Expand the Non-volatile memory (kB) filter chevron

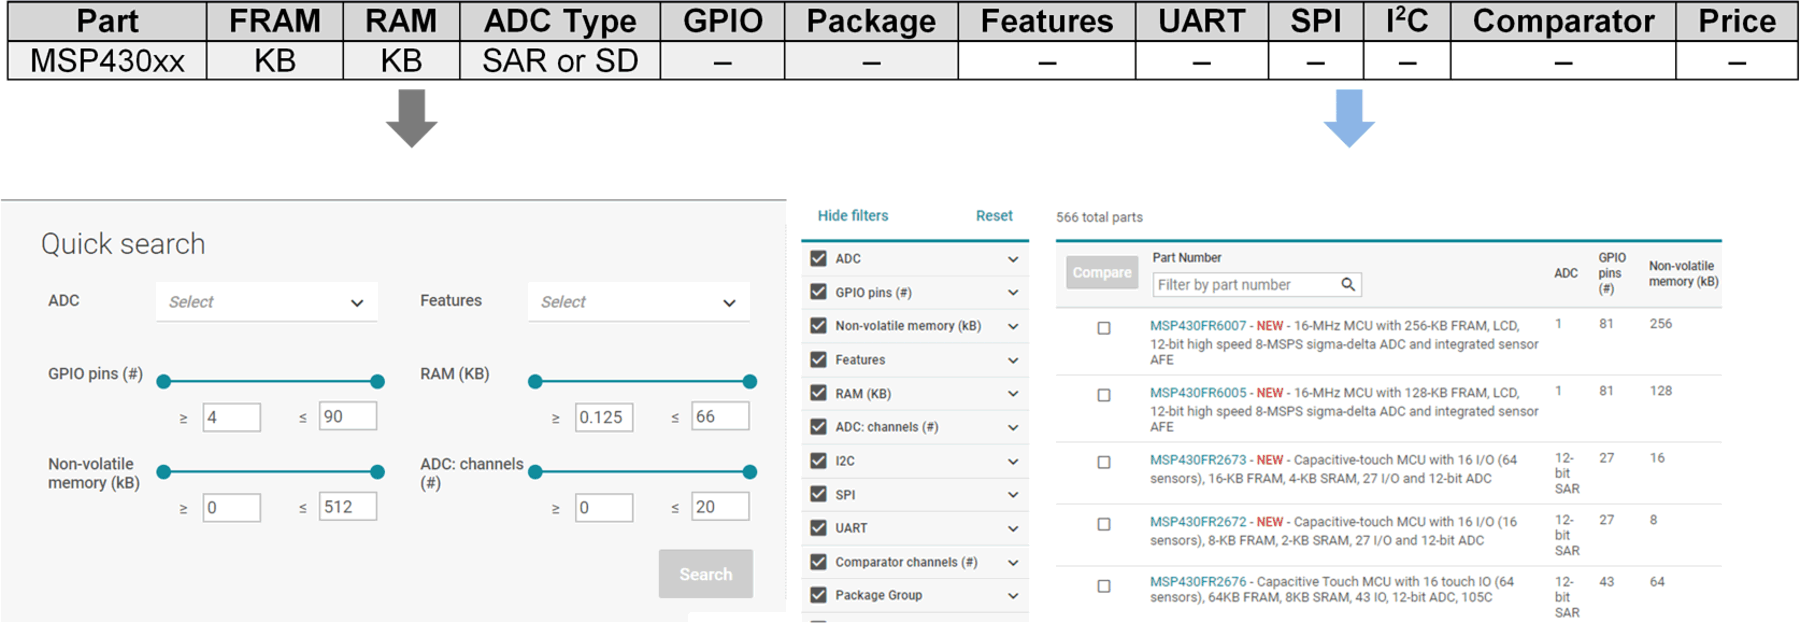(1013, 327)
